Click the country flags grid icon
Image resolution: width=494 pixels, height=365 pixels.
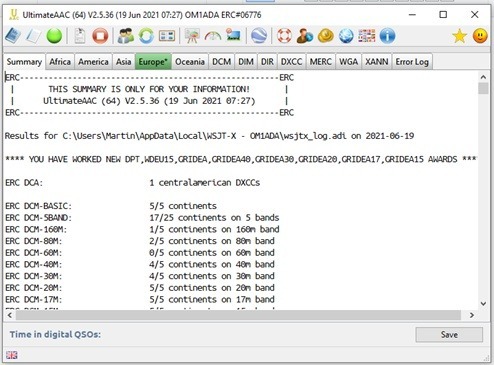coord(367,36)
